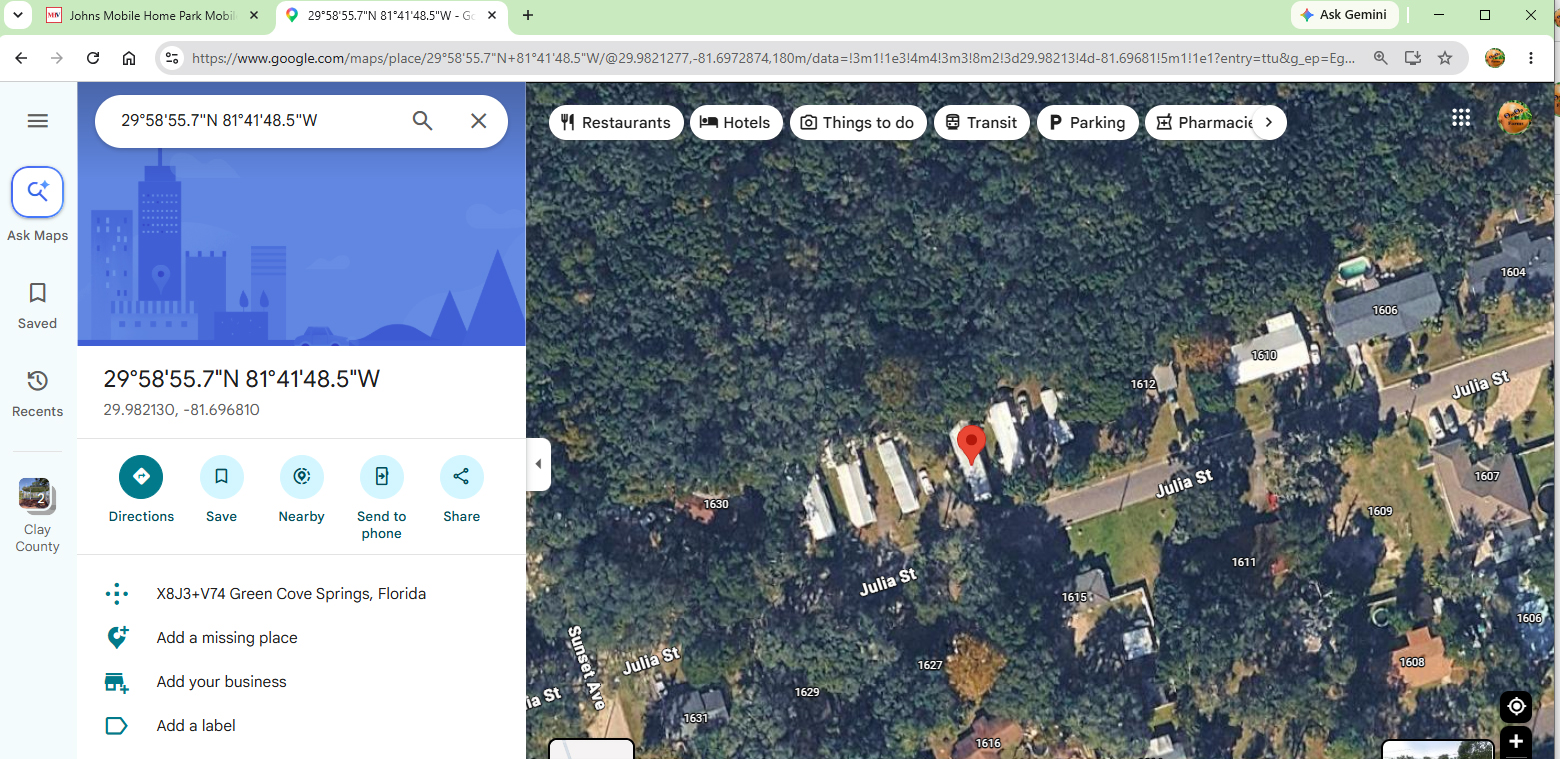This screenshot has width=1560, height=759.
Task: Click house number 1606 near the pool
Action: point(1385,310)
